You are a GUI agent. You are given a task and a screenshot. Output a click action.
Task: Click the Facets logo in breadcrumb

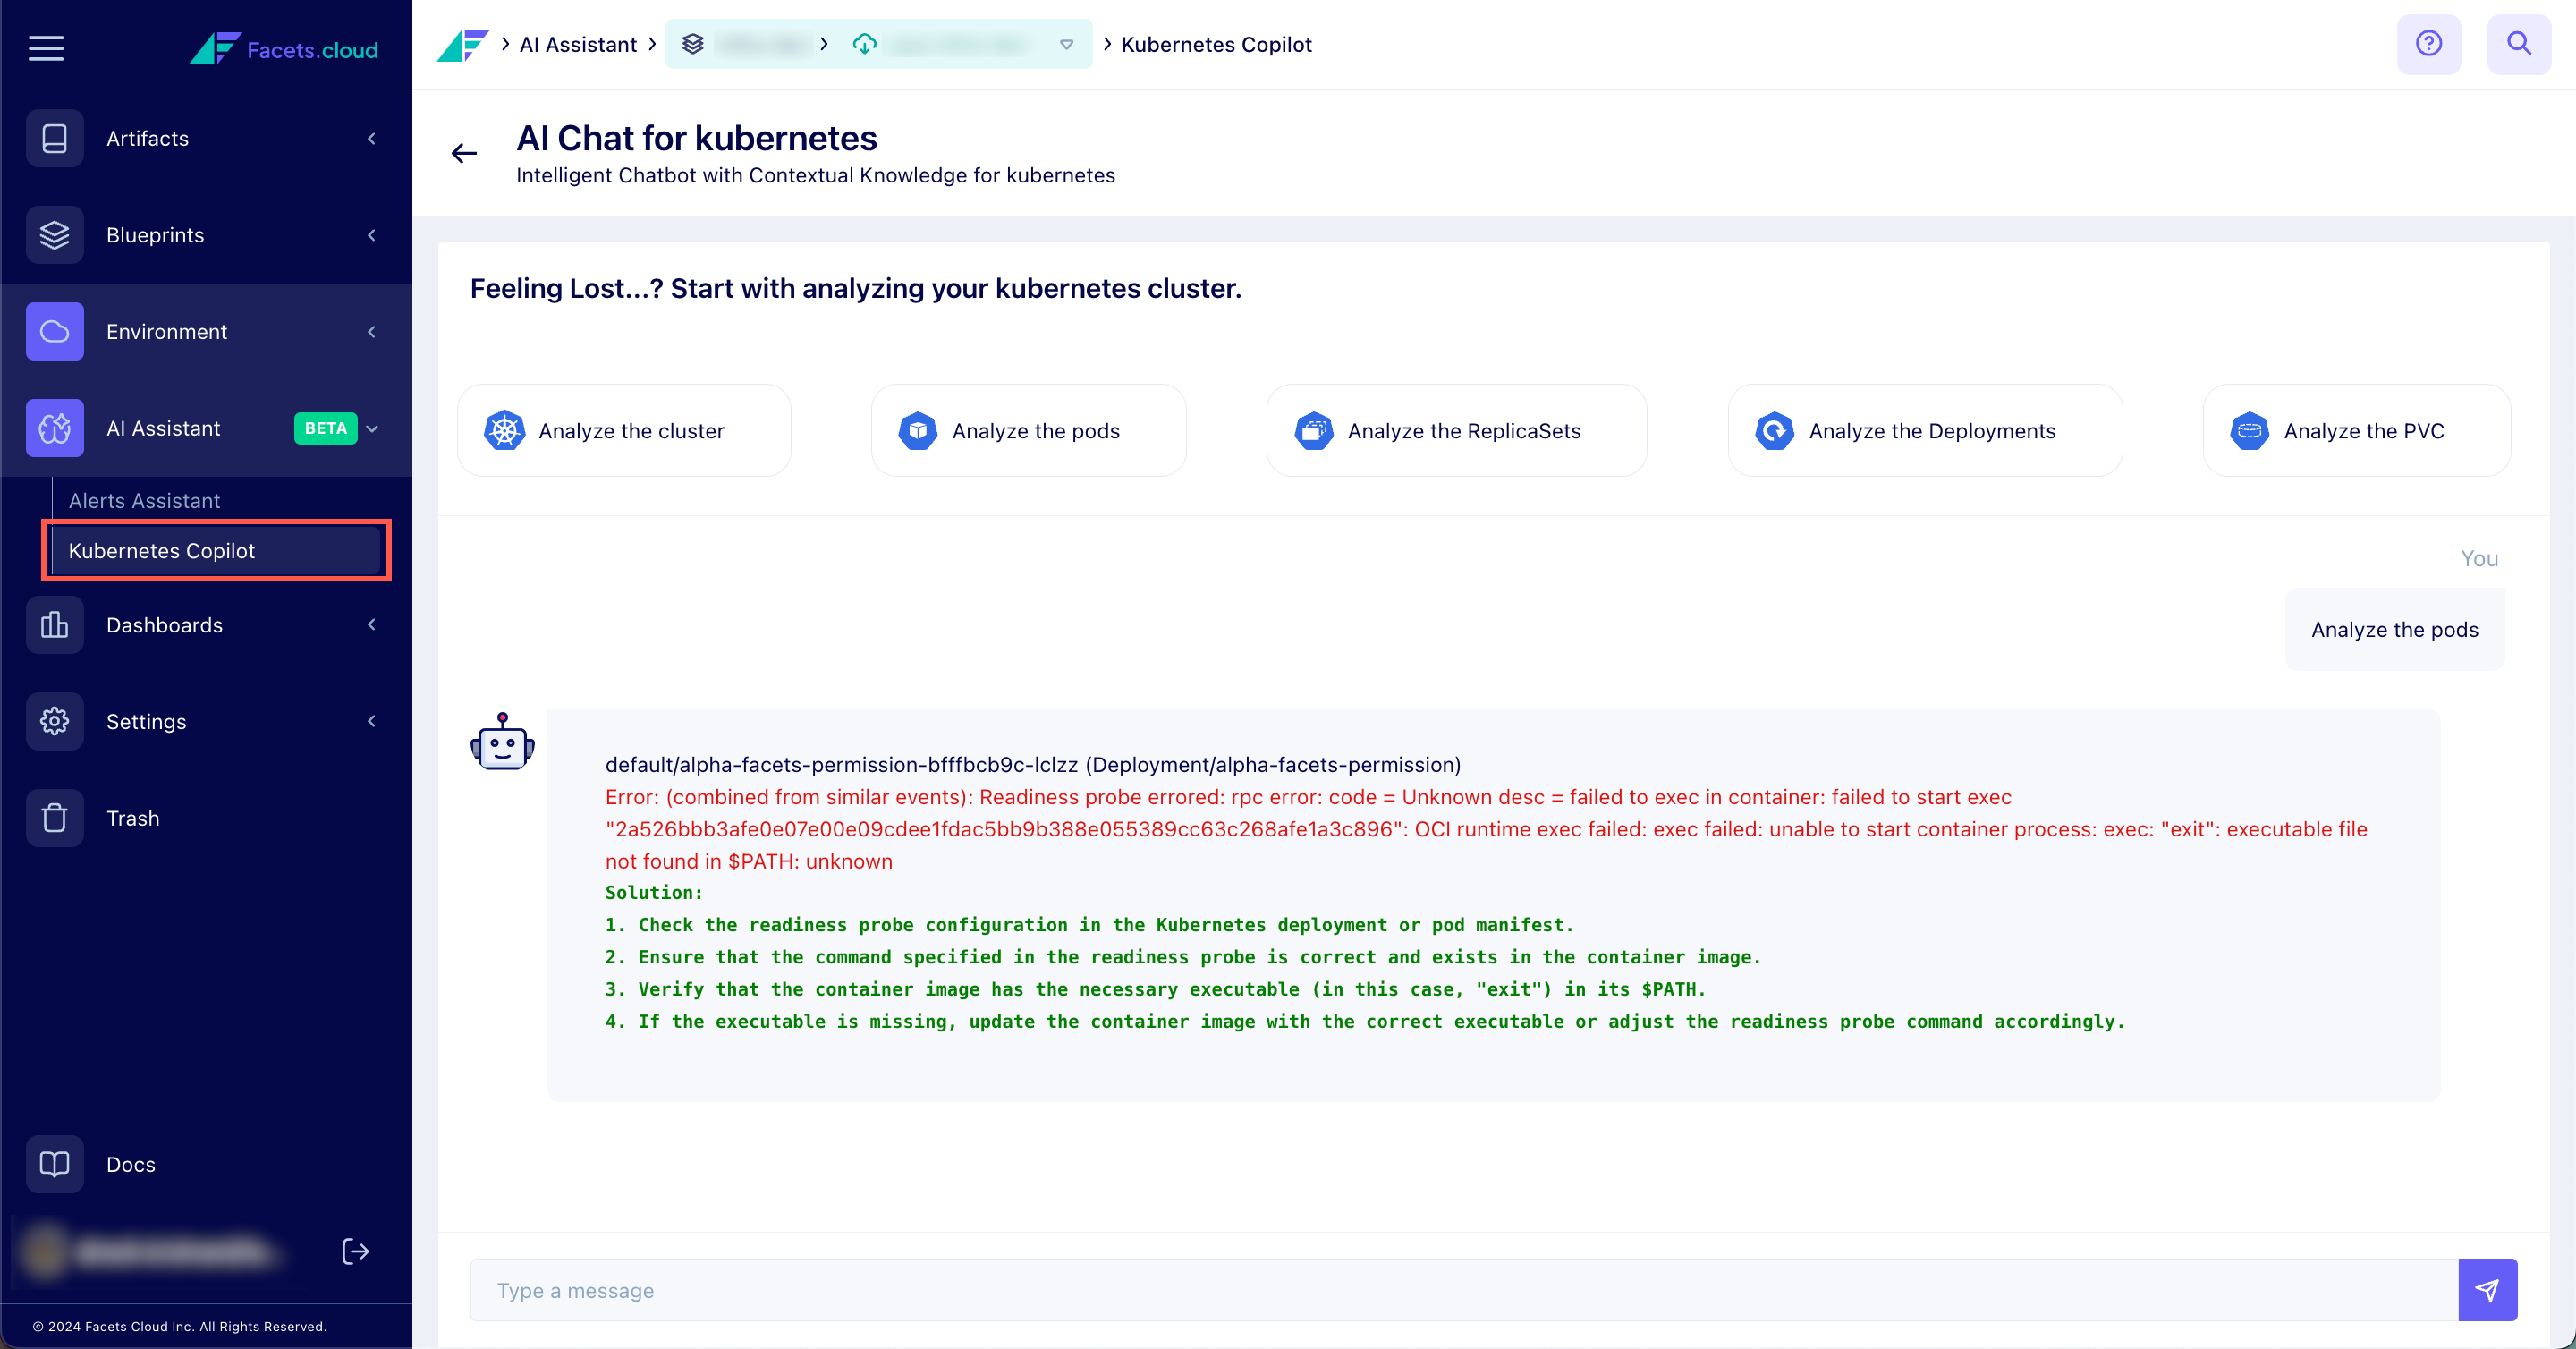[x=463, y=45]
